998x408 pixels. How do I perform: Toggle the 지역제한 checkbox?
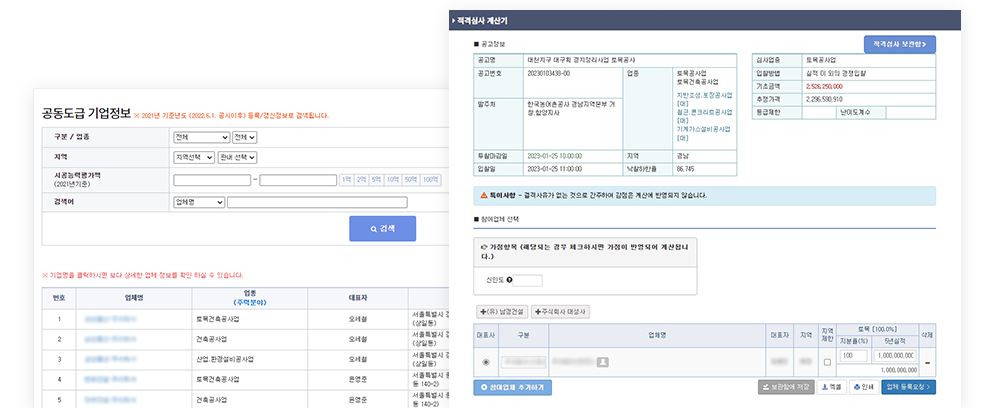826,362
